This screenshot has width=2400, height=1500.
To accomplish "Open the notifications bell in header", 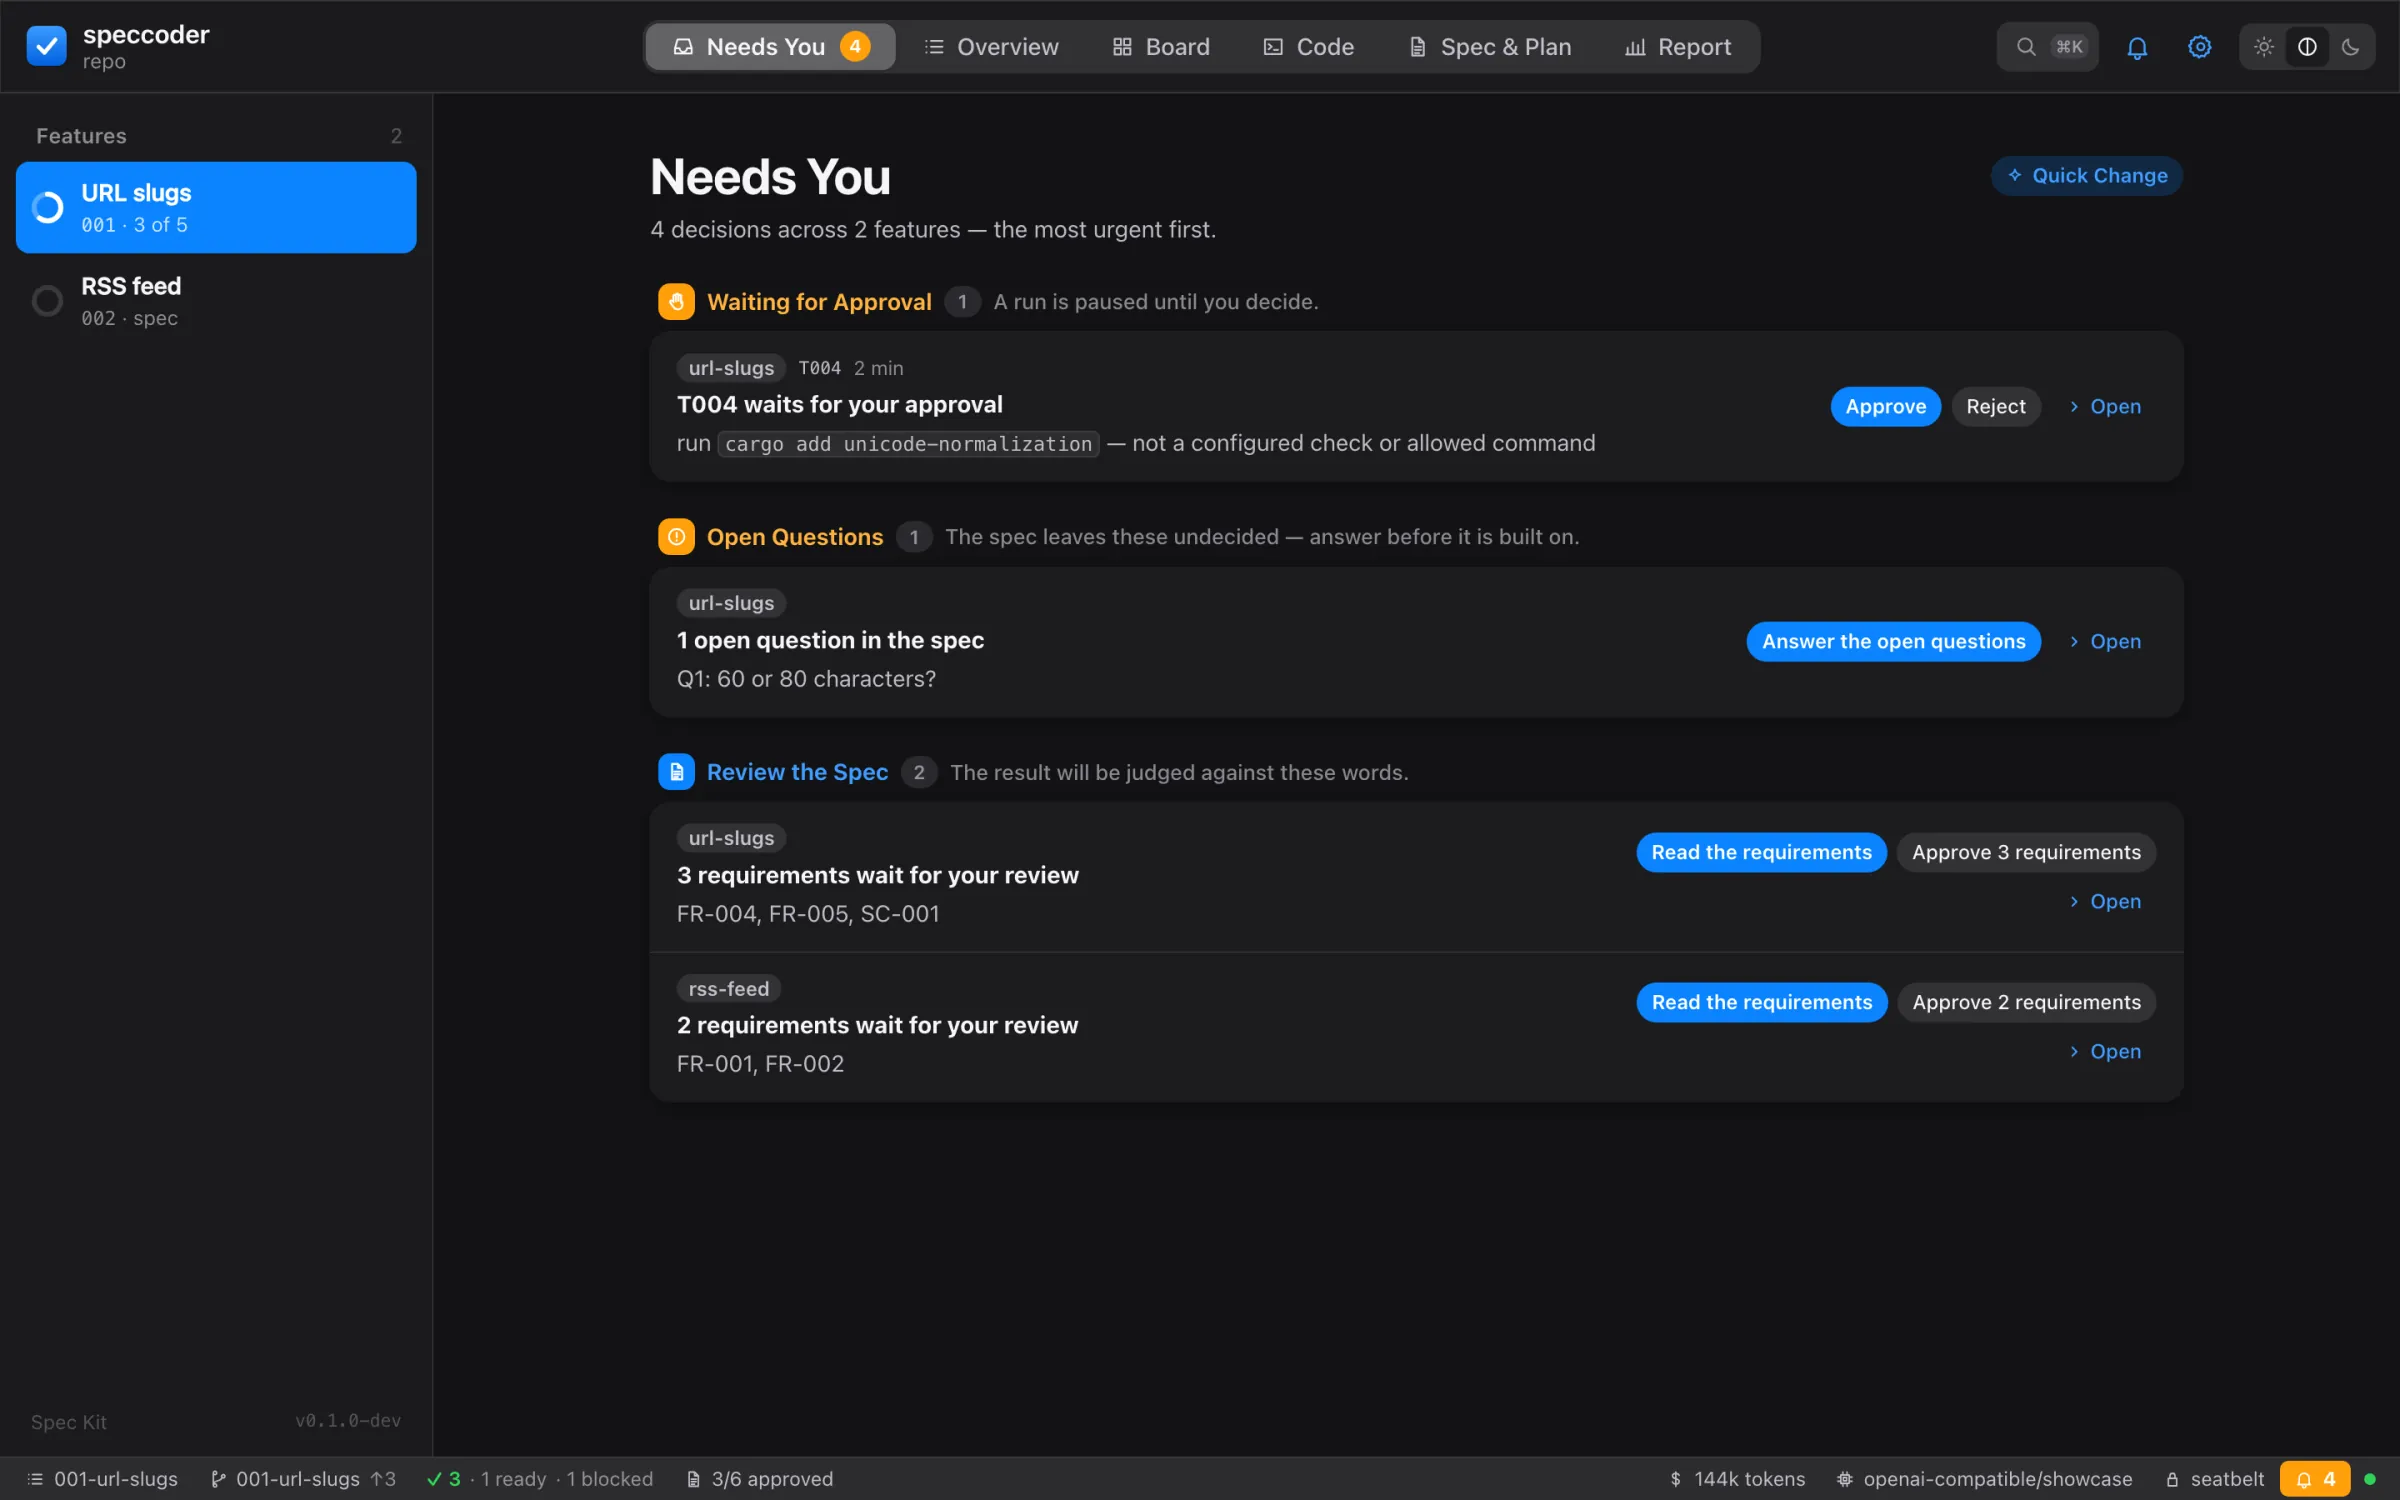I will (x=2137, y=47).
